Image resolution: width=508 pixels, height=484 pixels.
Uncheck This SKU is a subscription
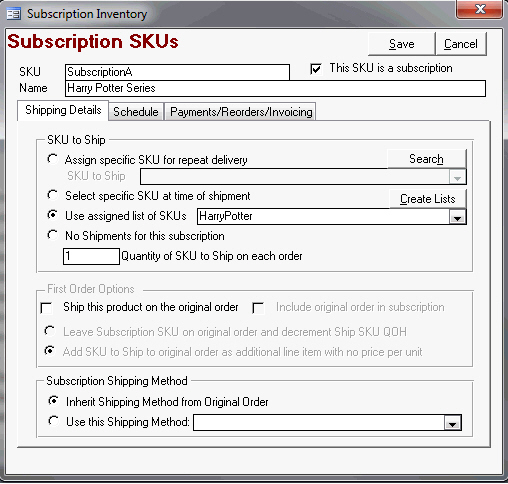coord(316,69)
